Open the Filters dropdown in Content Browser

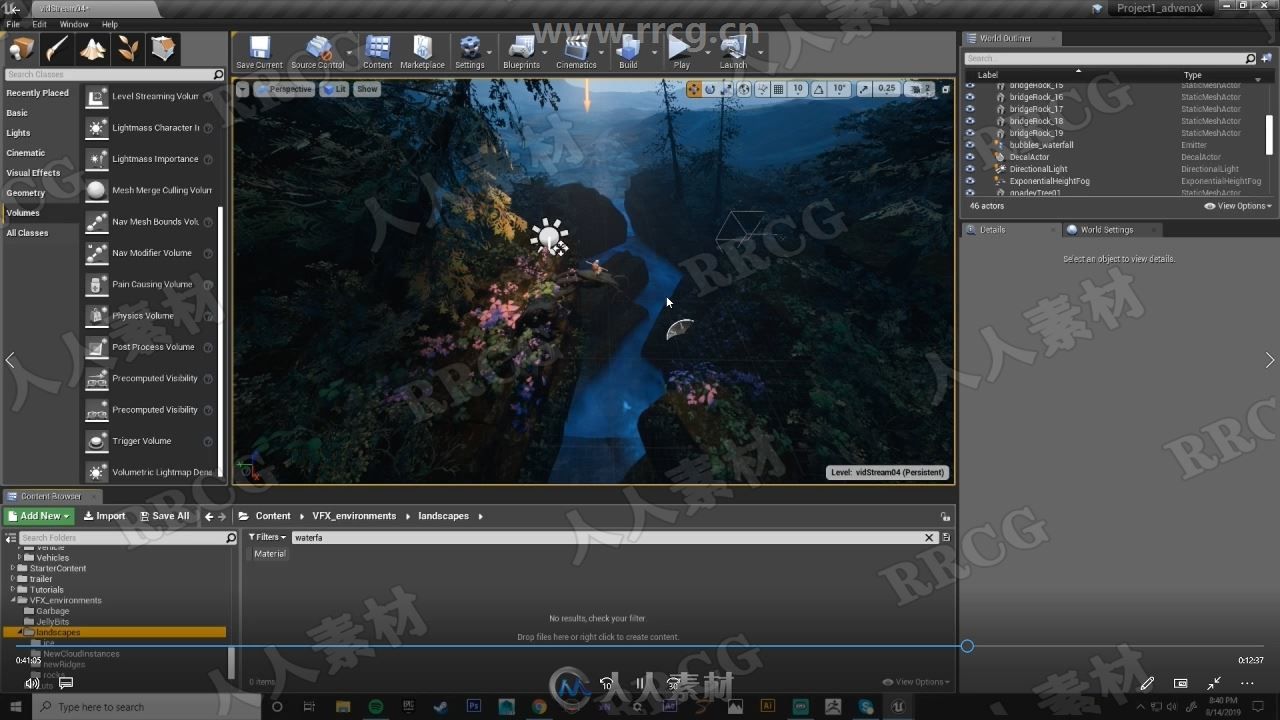coord(267,537)
